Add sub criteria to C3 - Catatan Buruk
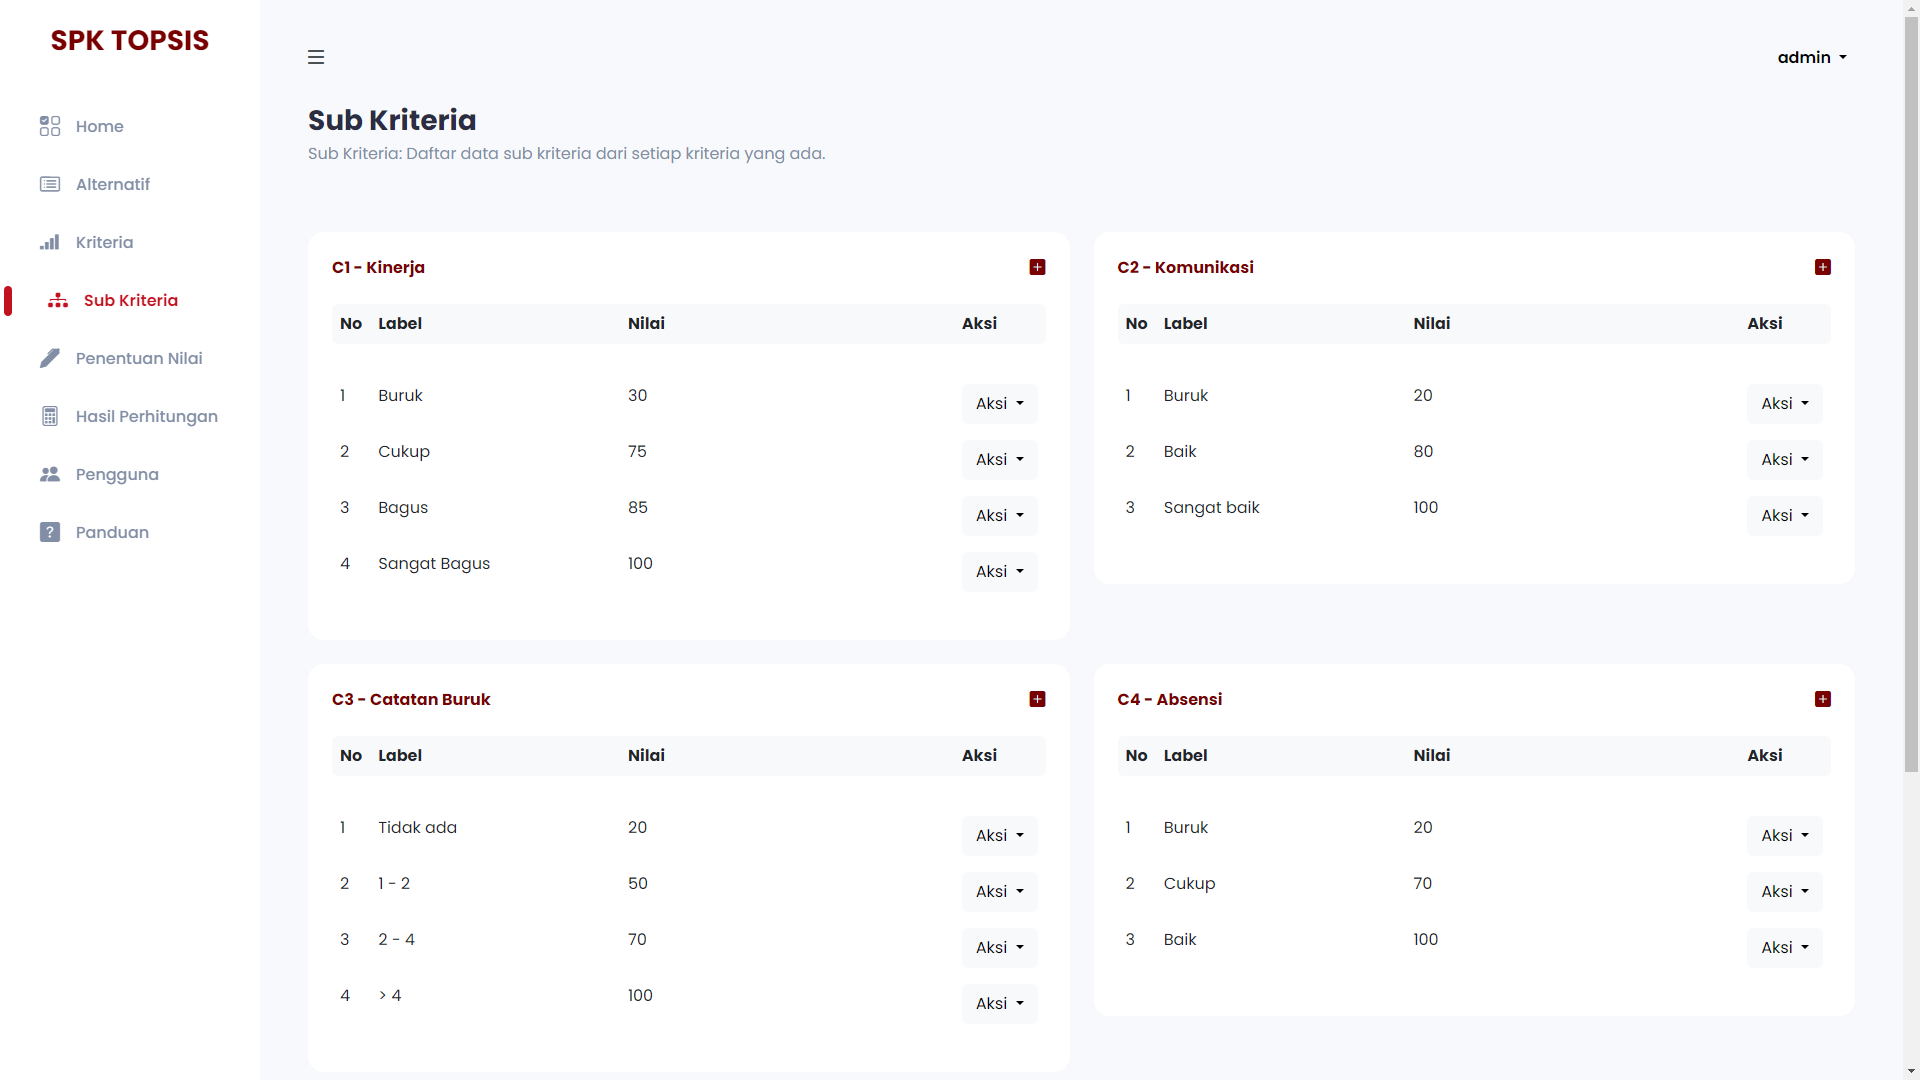 click(x=1037, y=699)
